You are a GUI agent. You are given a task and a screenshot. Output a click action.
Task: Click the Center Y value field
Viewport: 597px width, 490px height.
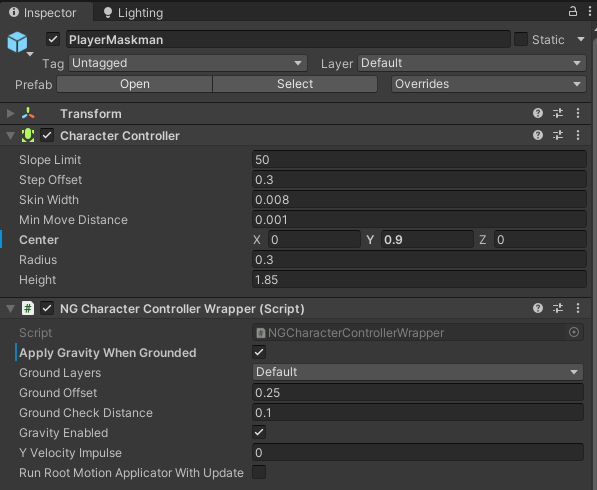pyautogui.click(x=427, y=239)
